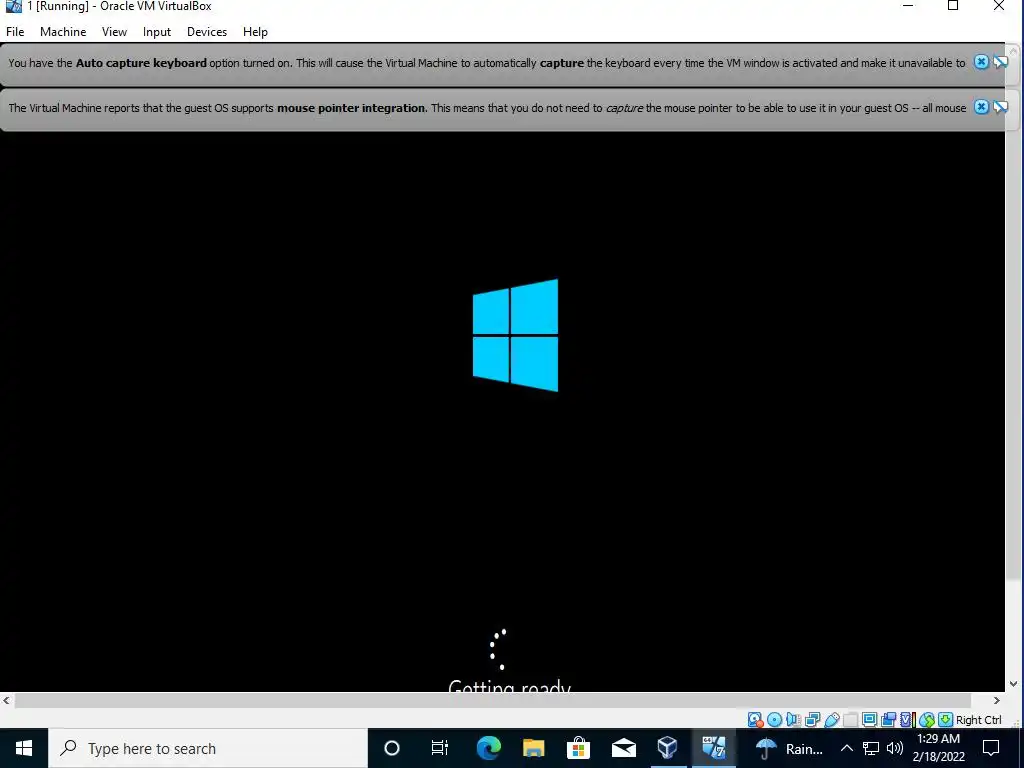Viewport: 1024px width, 768px height.
Task: Click the horizontal scrollbar right arrow
Action: (x=997, y=700)
